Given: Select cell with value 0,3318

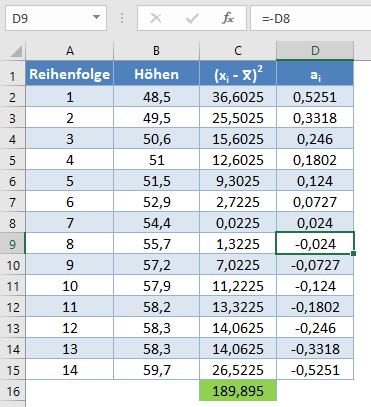Looking at the screenshot, I should [x=315, y=118].
